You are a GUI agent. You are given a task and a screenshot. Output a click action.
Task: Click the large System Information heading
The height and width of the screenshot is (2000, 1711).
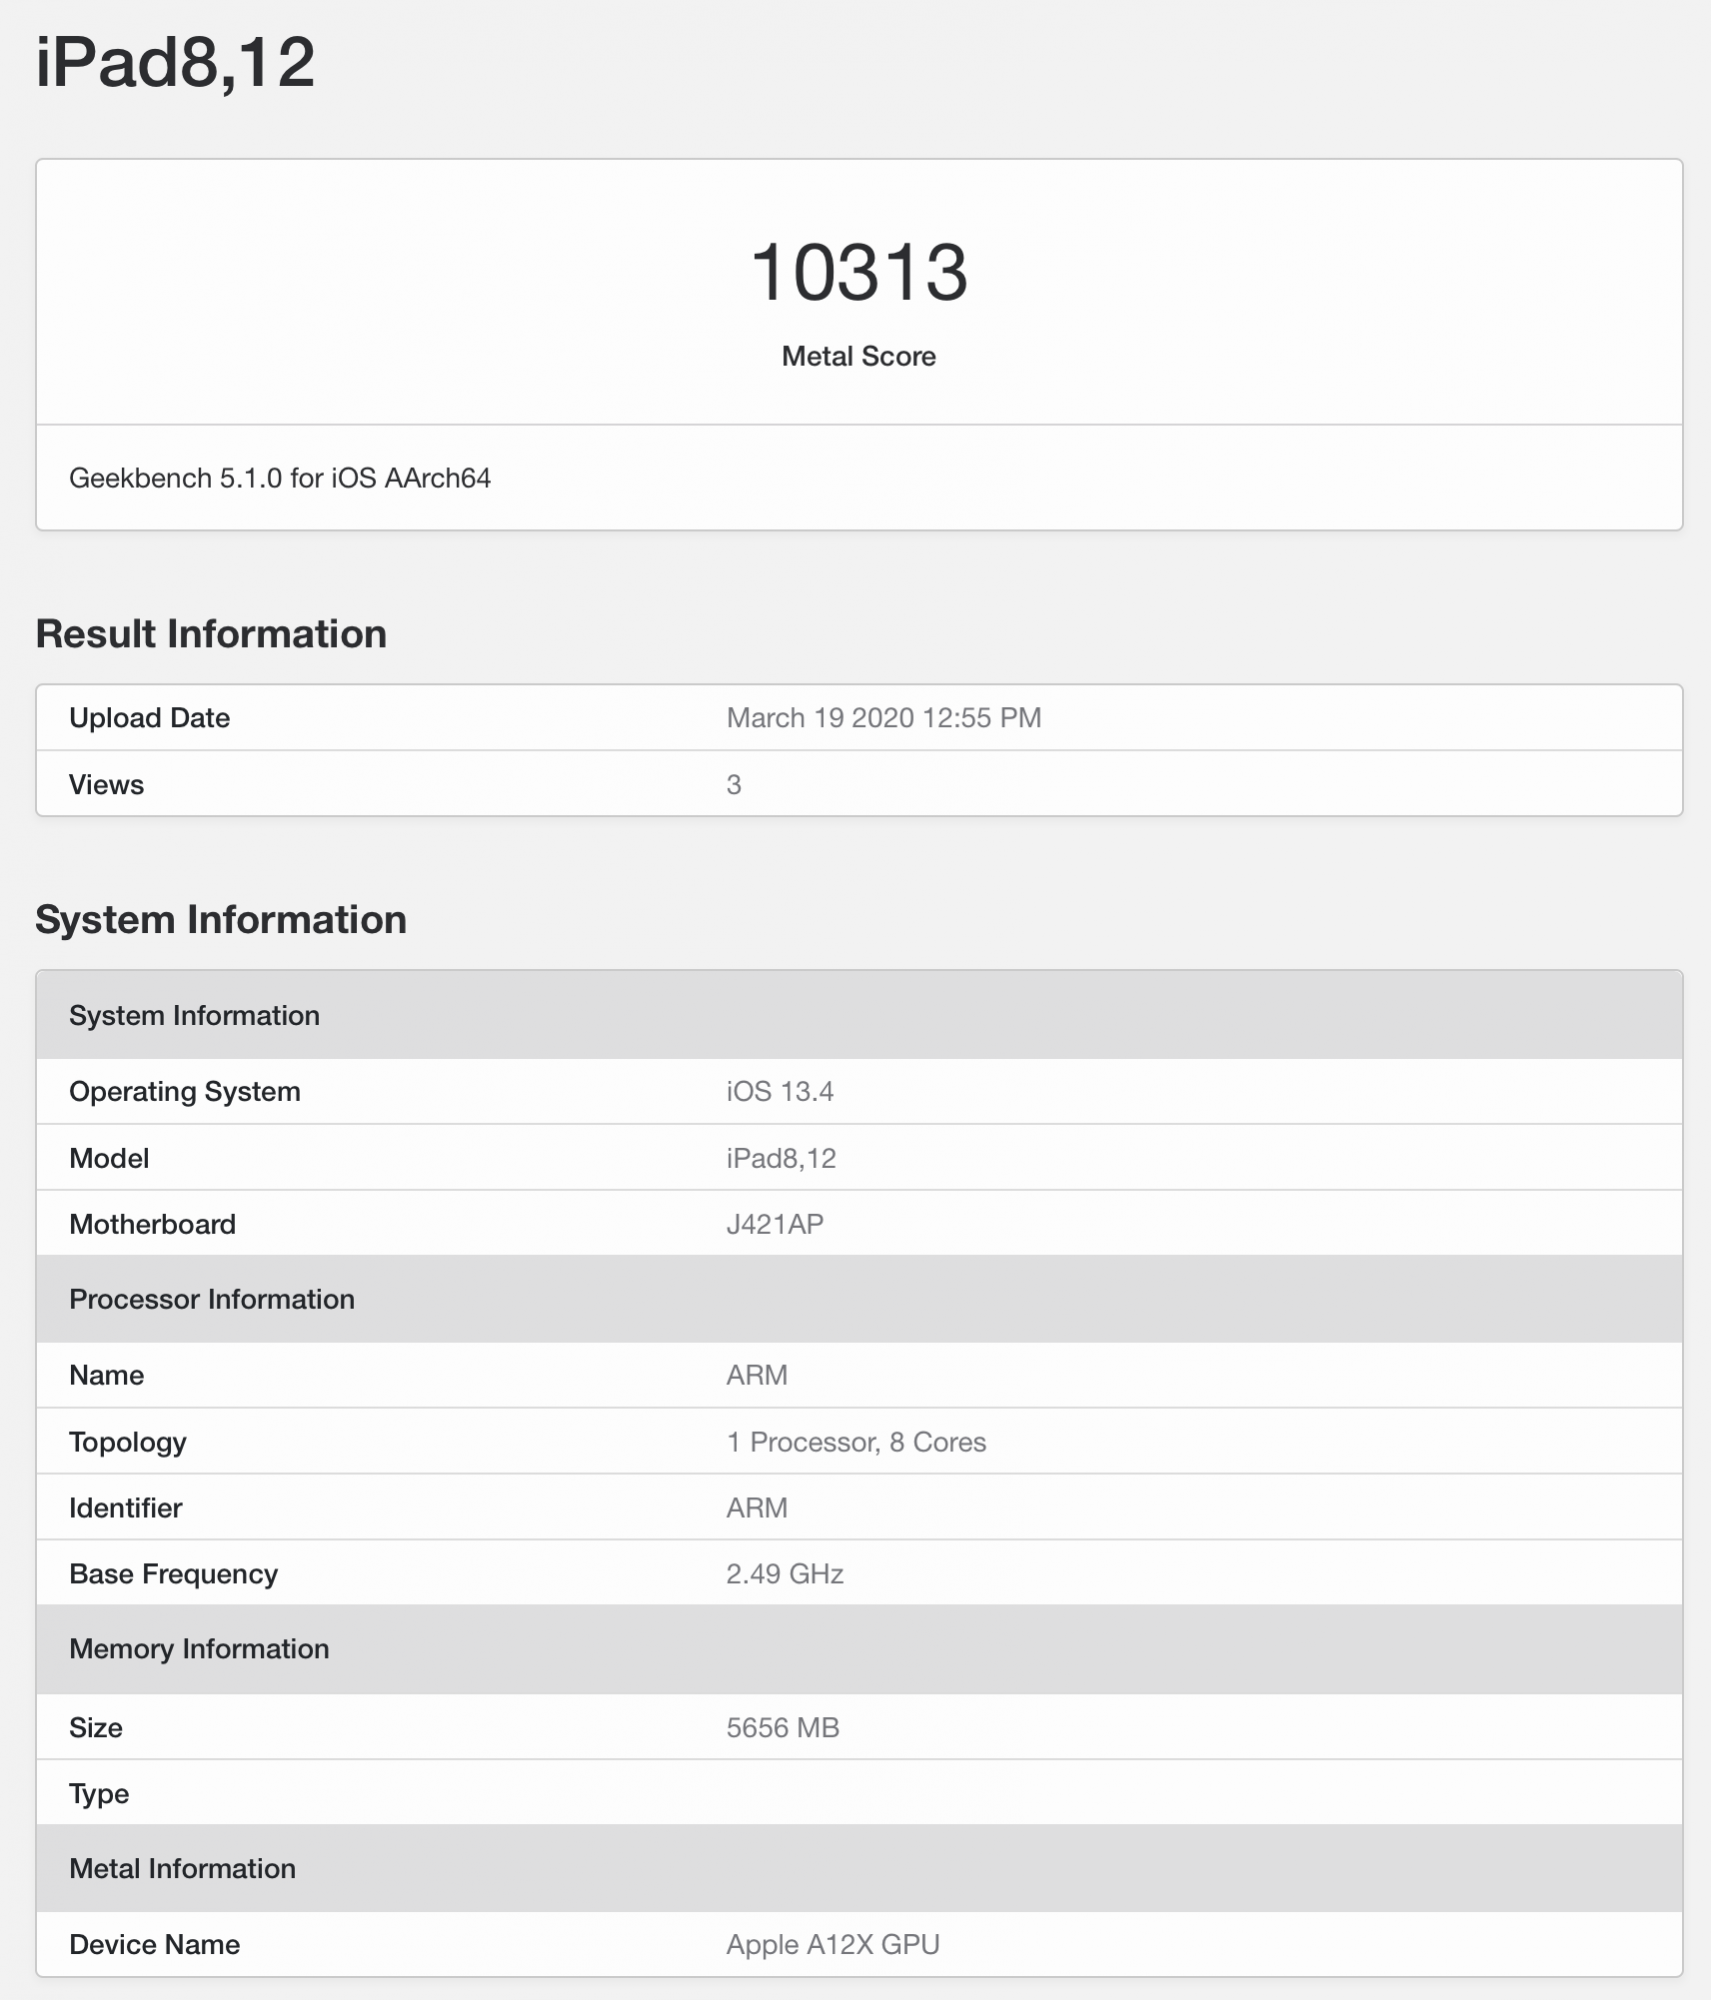click(221, 920)
